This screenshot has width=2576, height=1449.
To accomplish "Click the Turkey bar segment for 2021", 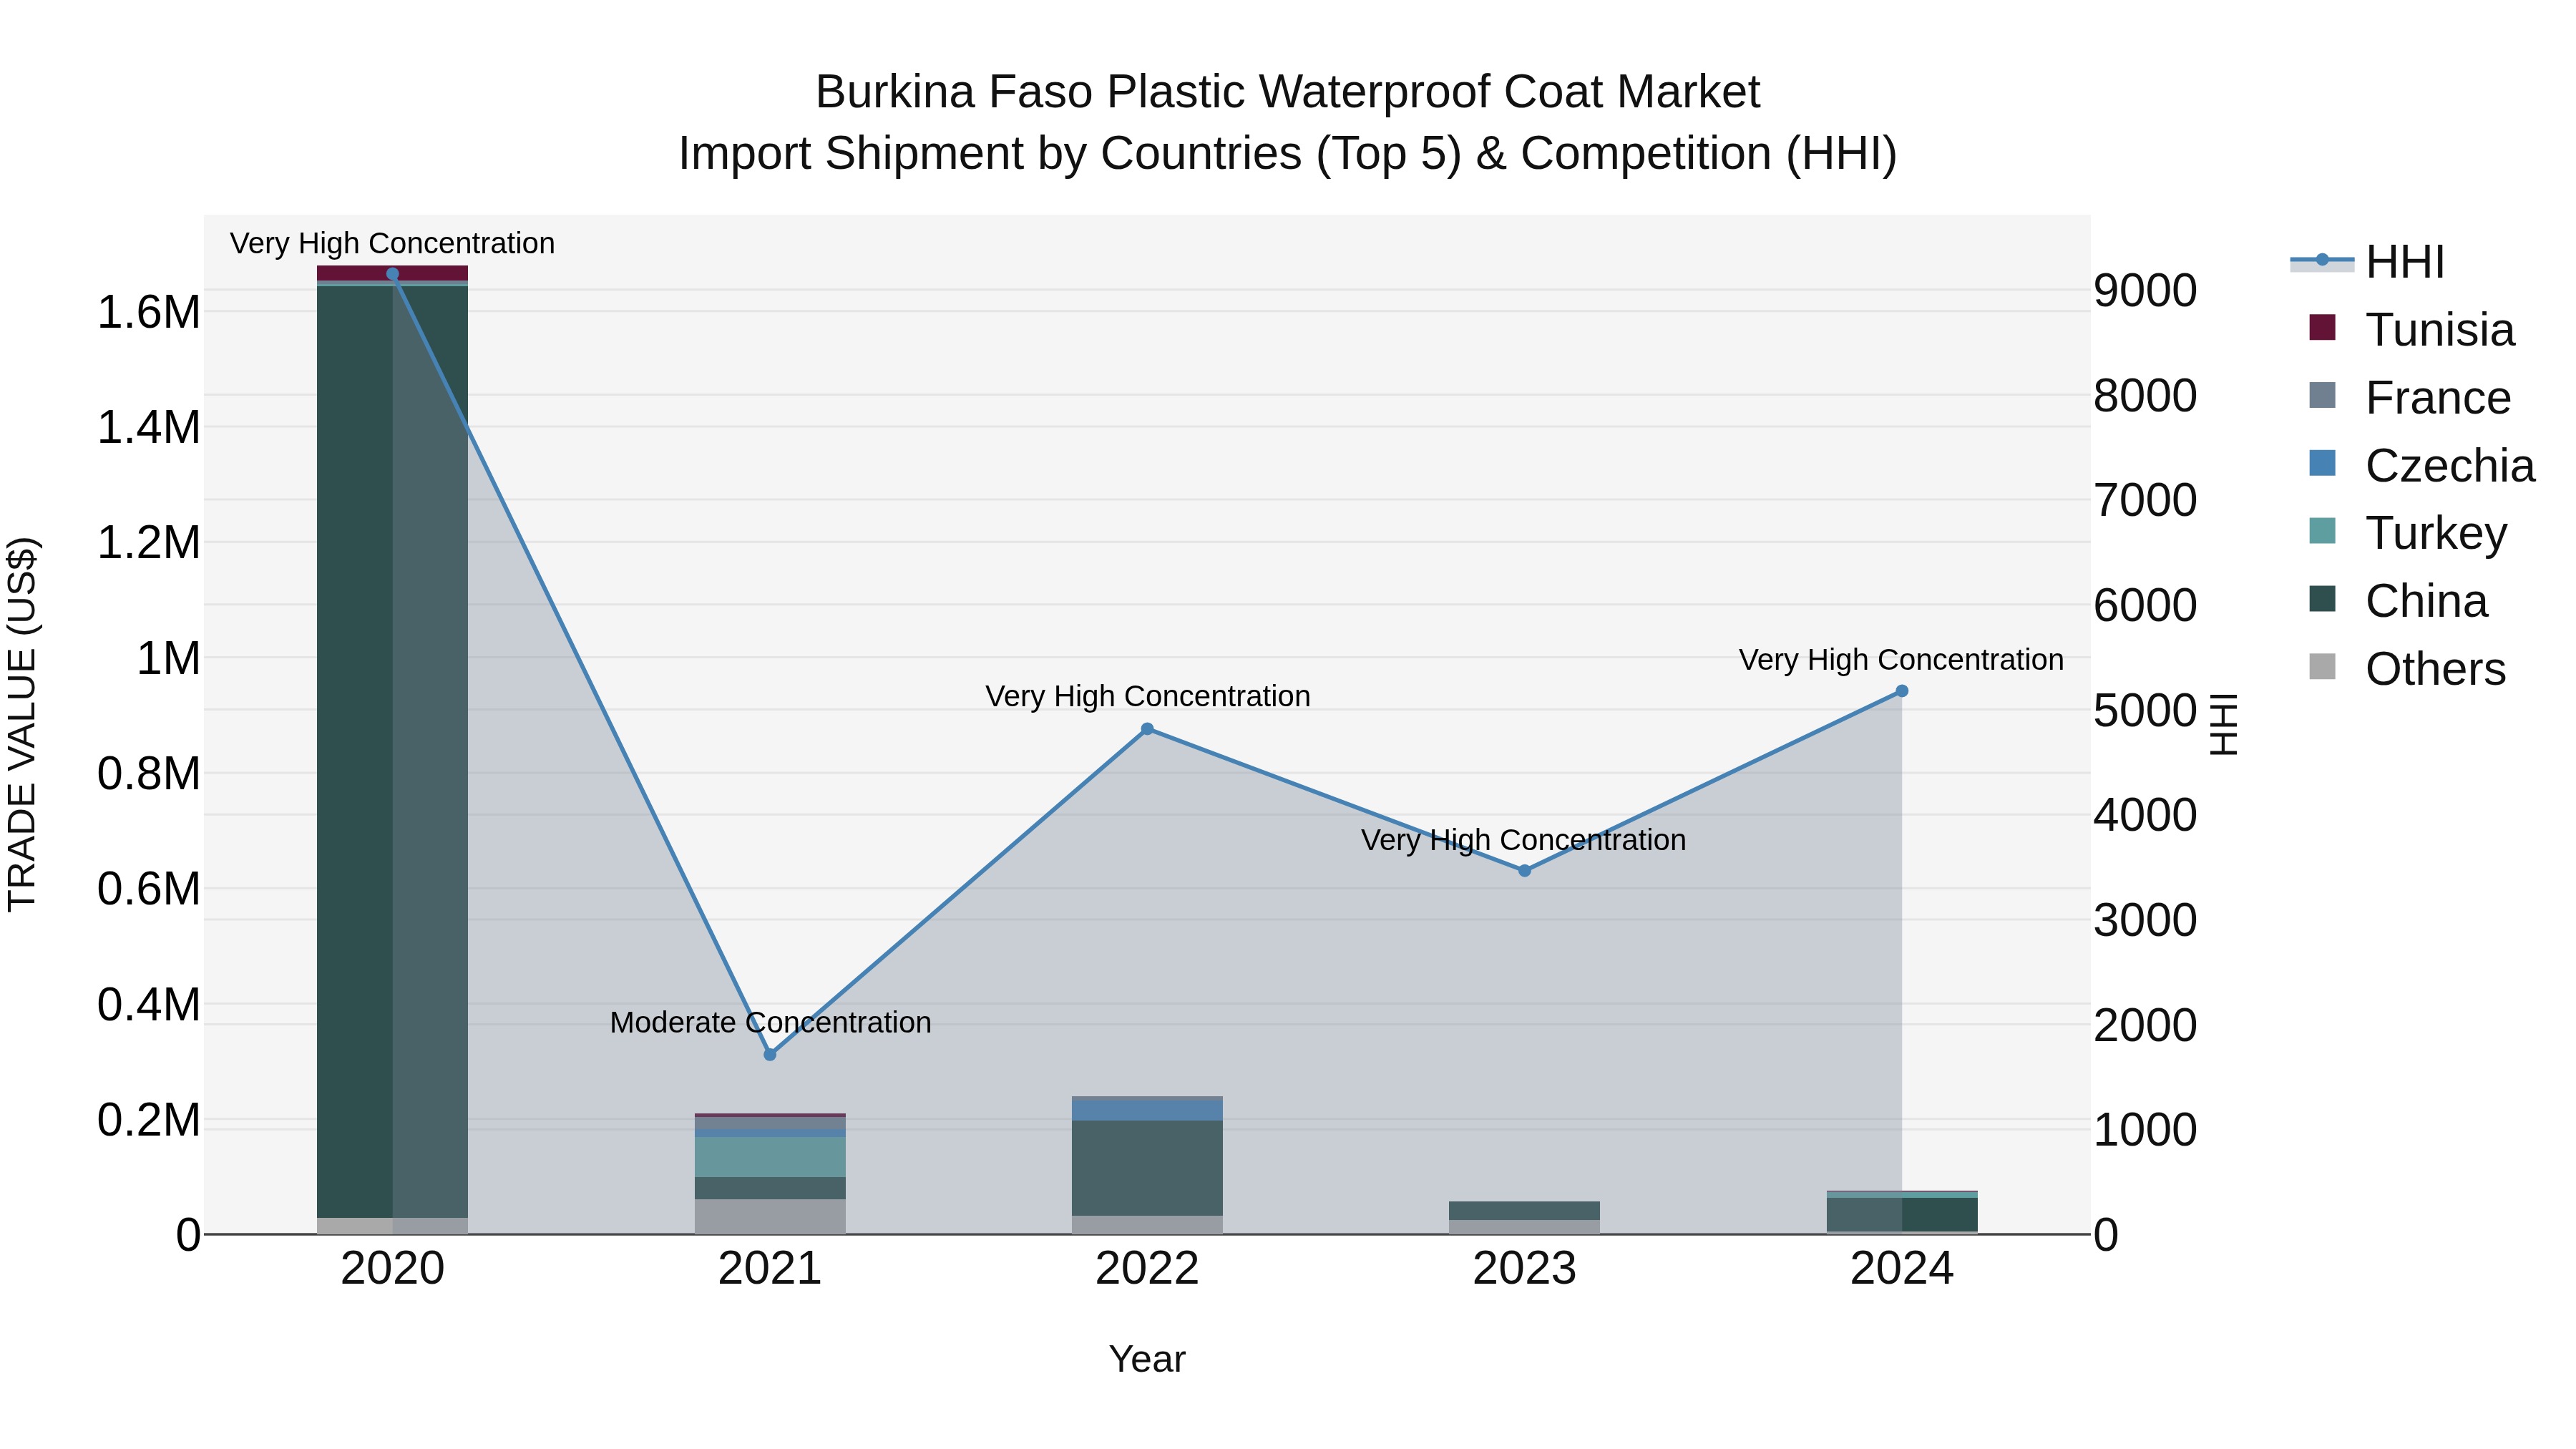I will (770, 1157).
